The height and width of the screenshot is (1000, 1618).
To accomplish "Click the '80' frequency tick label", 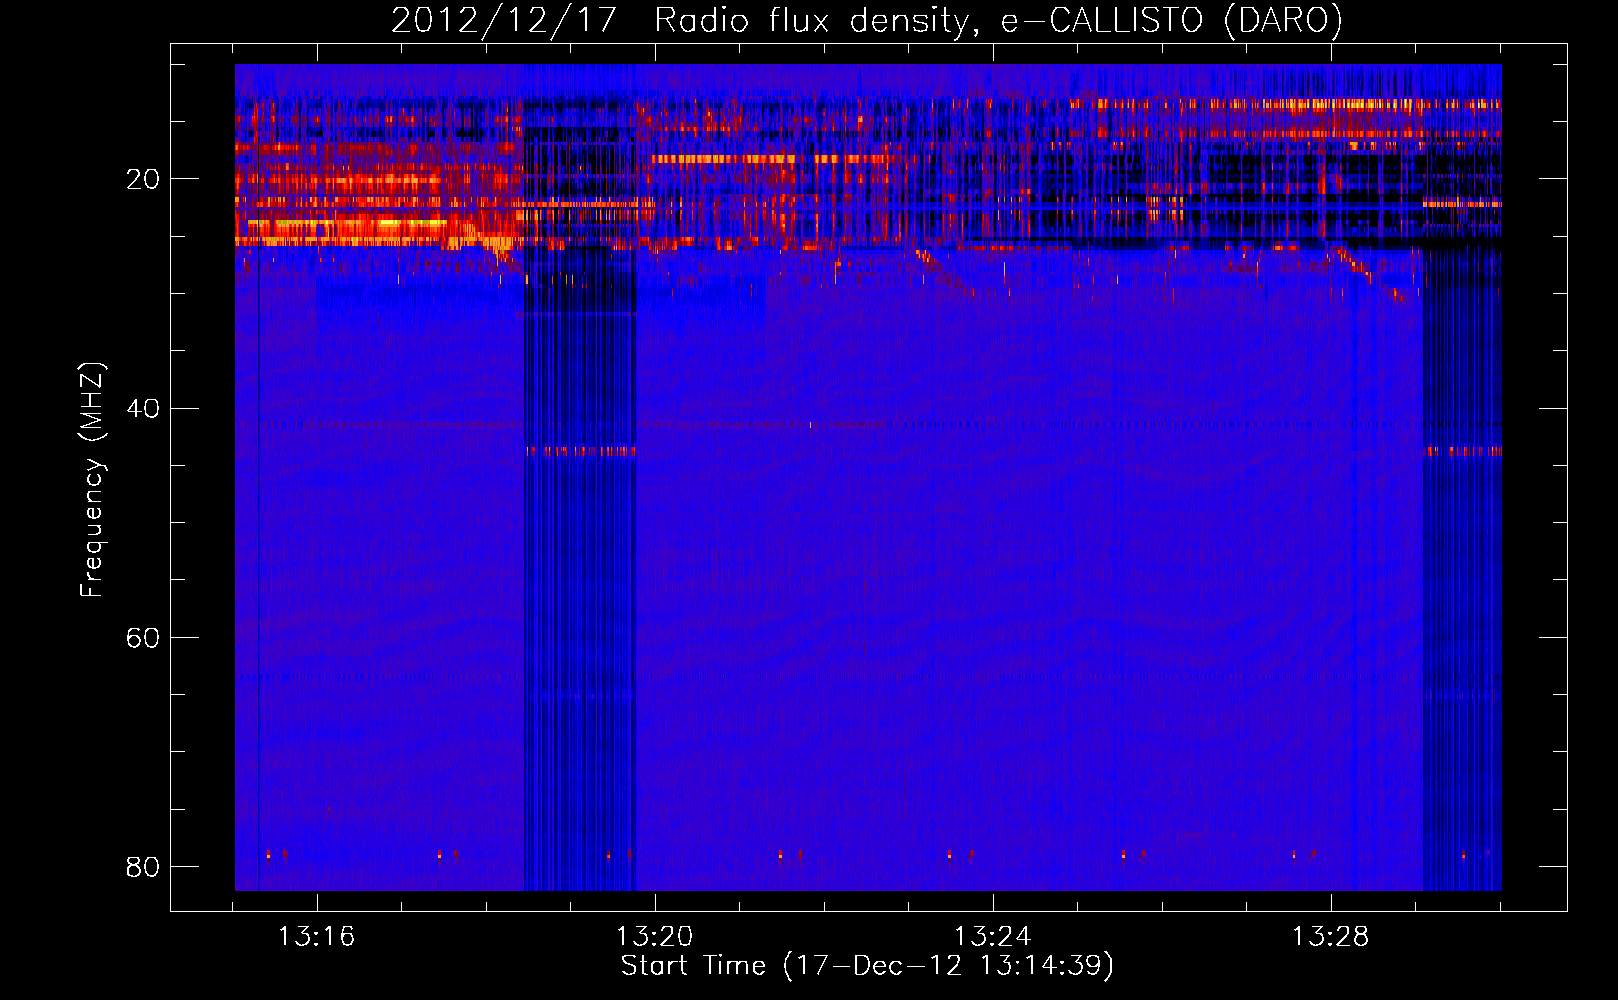I will point(143,866).
